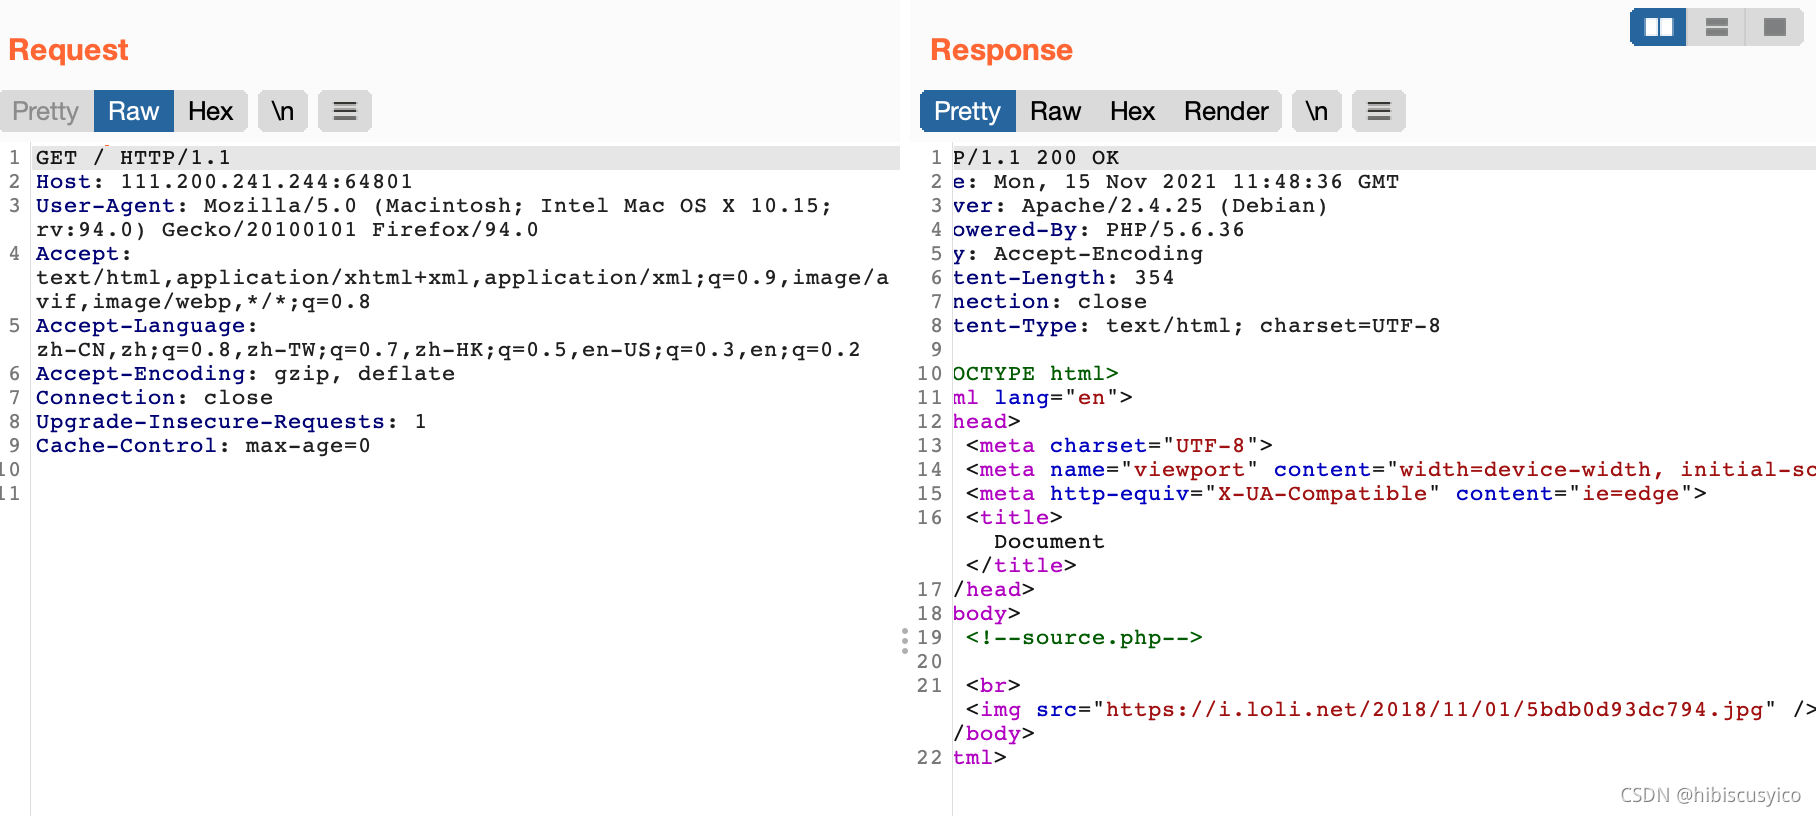Open Request panel hamburger menu
This screenshot has height=816, width=1816.
[x=345, y=111]
